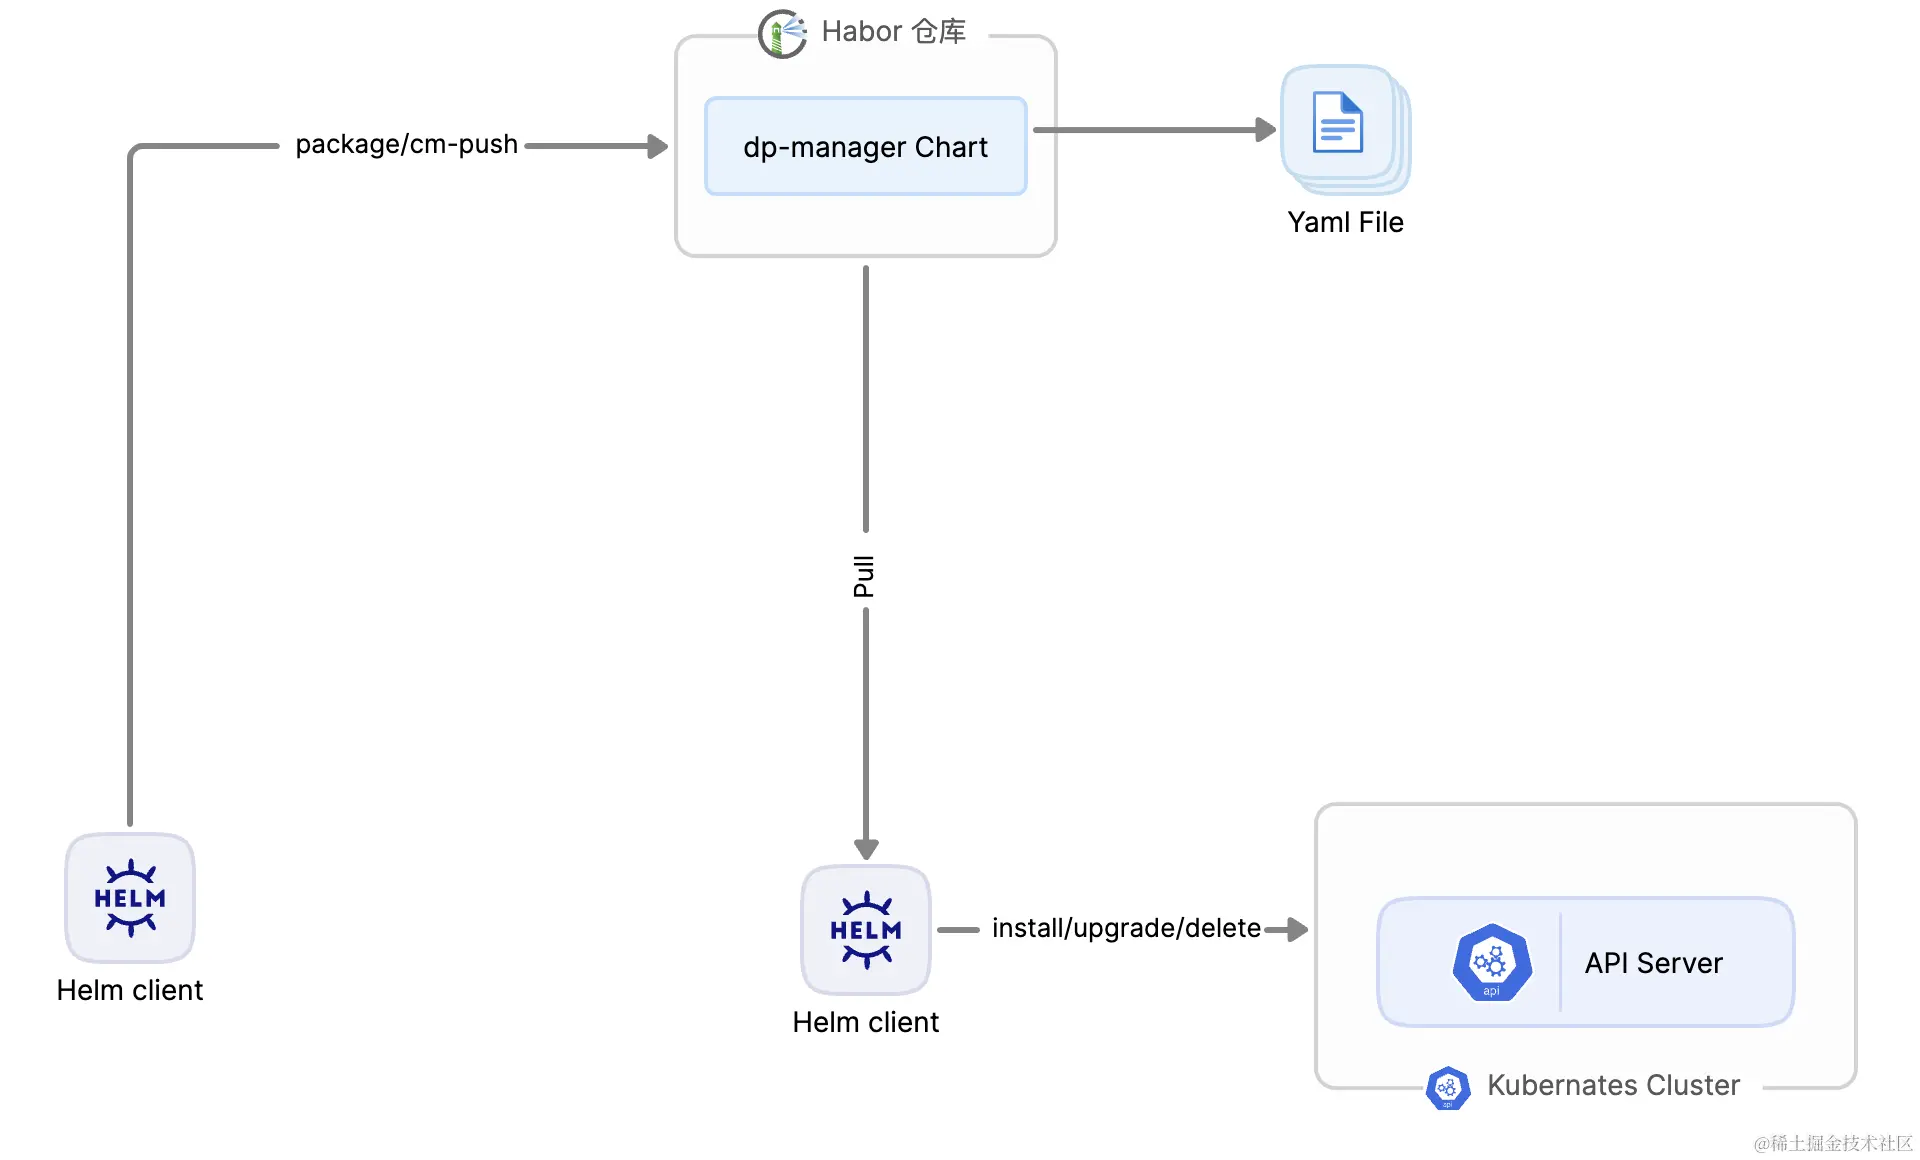The image size is (1920, 1160).
Task: Select the dp-manager Chart box
Action: click(x=866, y=147)
